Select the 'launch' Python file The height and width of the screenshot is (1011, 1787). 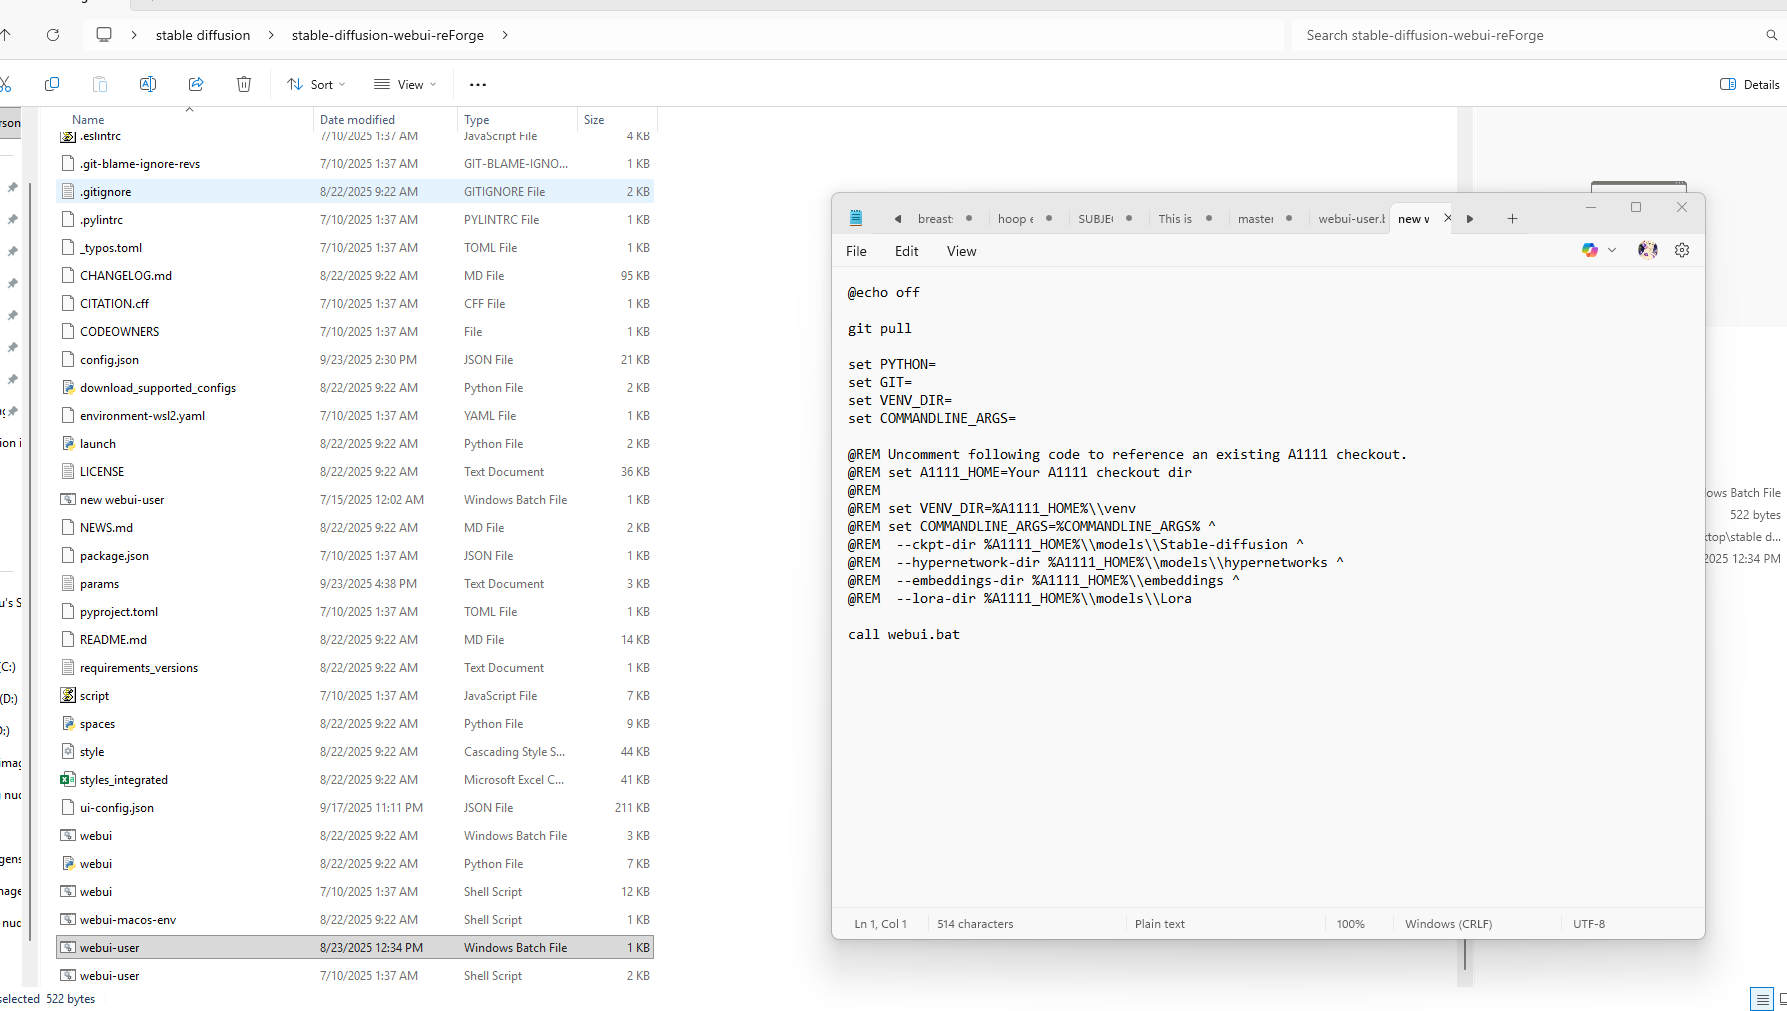(x=355, y=444)
